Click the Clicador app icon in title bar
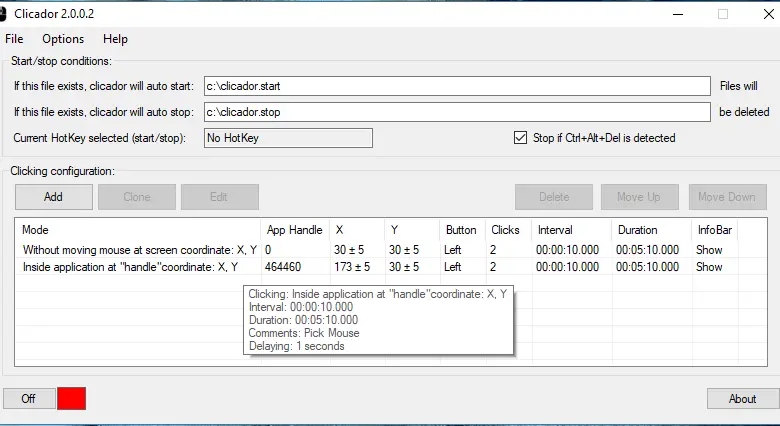Image resolution: width=780 pixels, height=426 pixels. [2, 14]
